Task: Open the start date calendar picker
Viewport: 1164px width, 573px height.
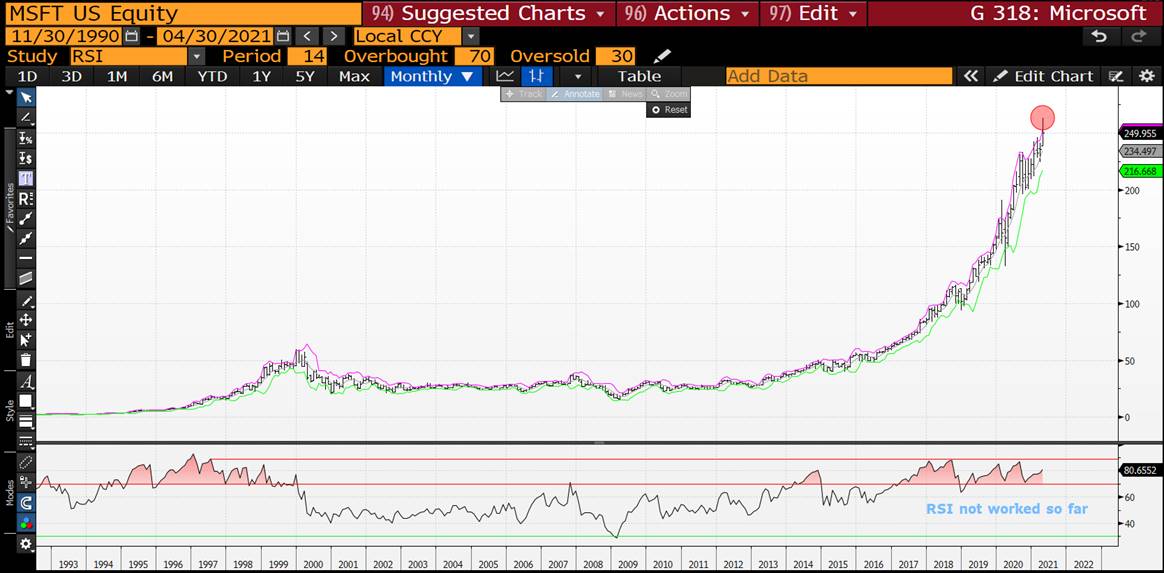Action: click(131, 36)
